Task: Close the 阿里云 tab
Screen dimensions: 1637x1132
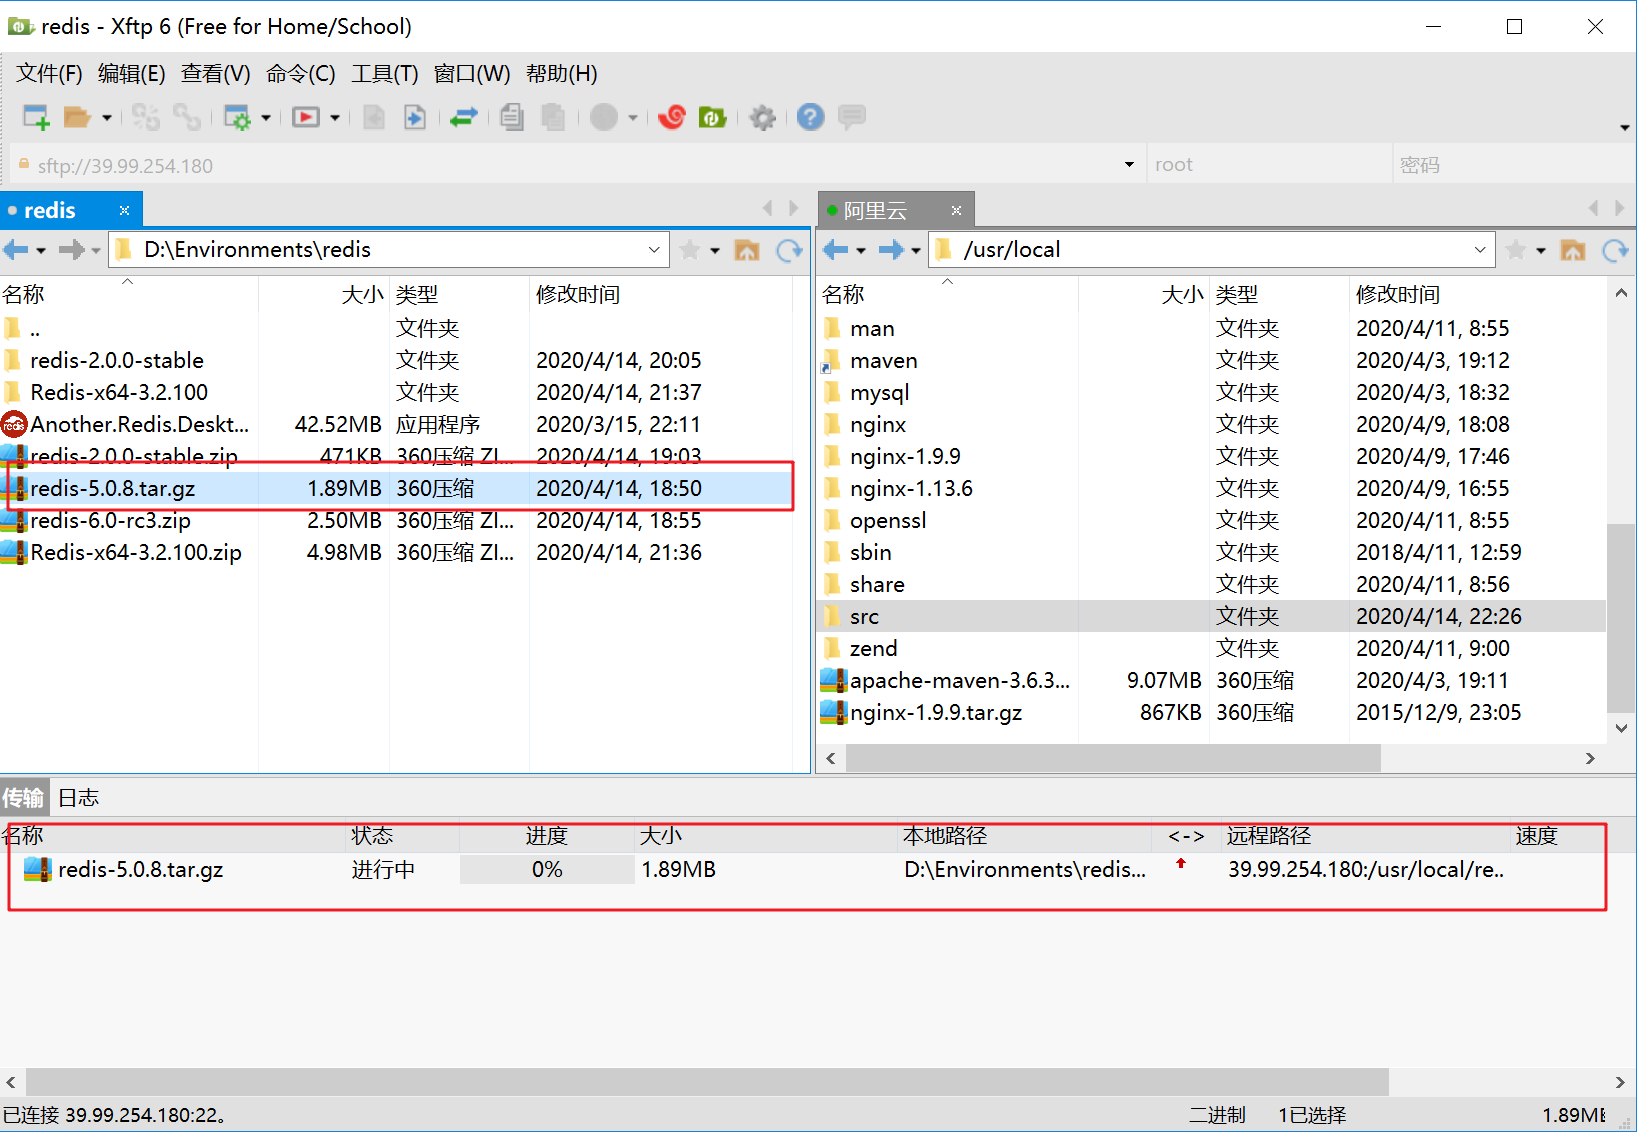Action: (956, 210)
